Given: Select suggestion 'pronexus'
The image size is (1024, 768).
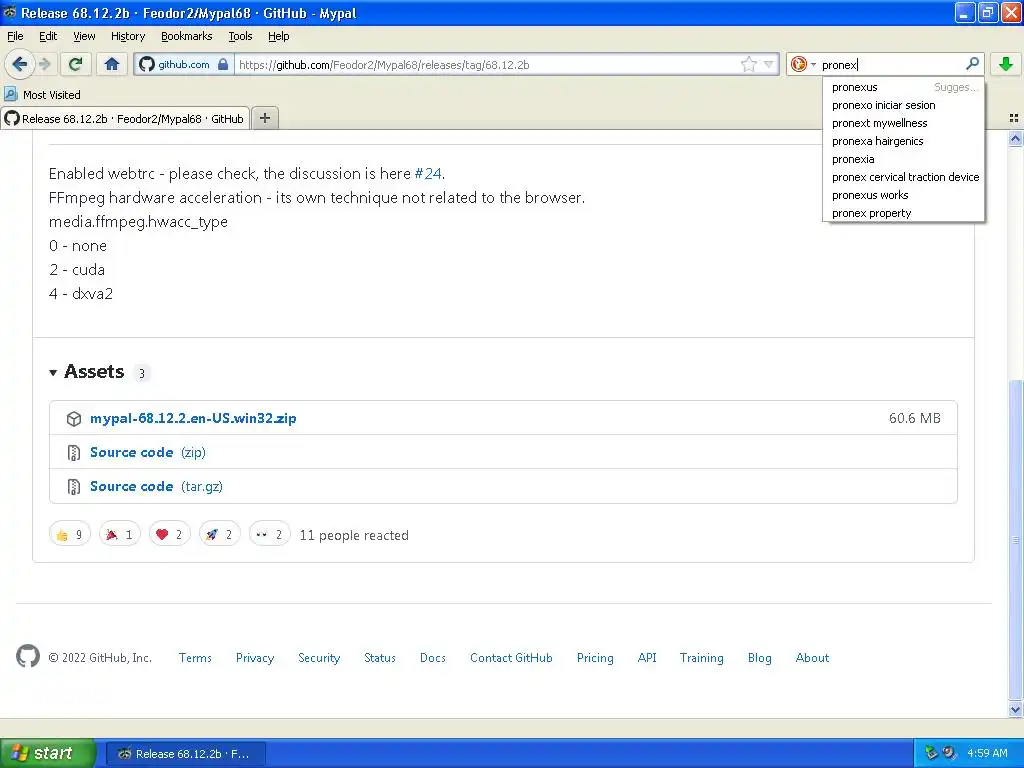Looking at the screenshot, I should (x=904, y=87).
